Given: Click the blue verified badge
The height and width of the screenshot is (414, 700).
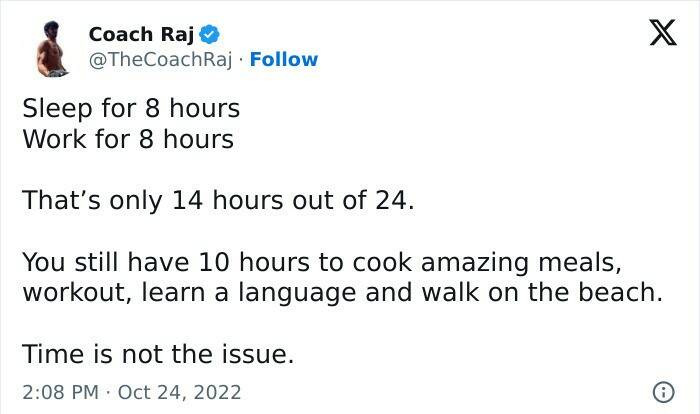Looking at the screenshot, I should 209,34.
